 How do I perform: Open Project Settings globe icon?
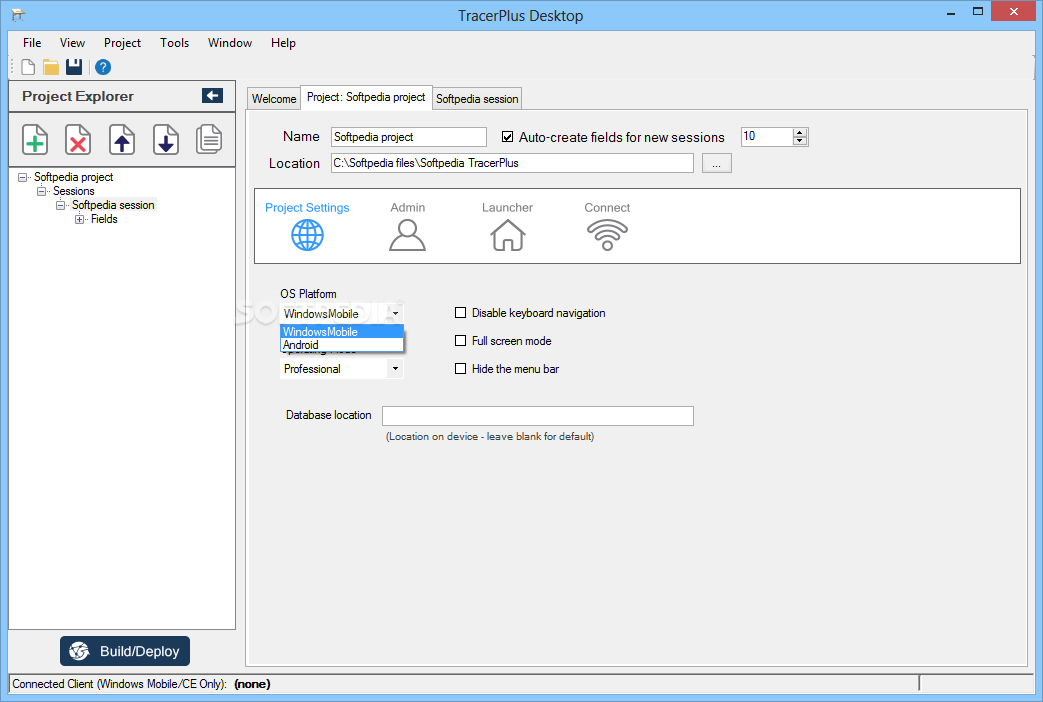pyautogui.click(x=307, y=235)
